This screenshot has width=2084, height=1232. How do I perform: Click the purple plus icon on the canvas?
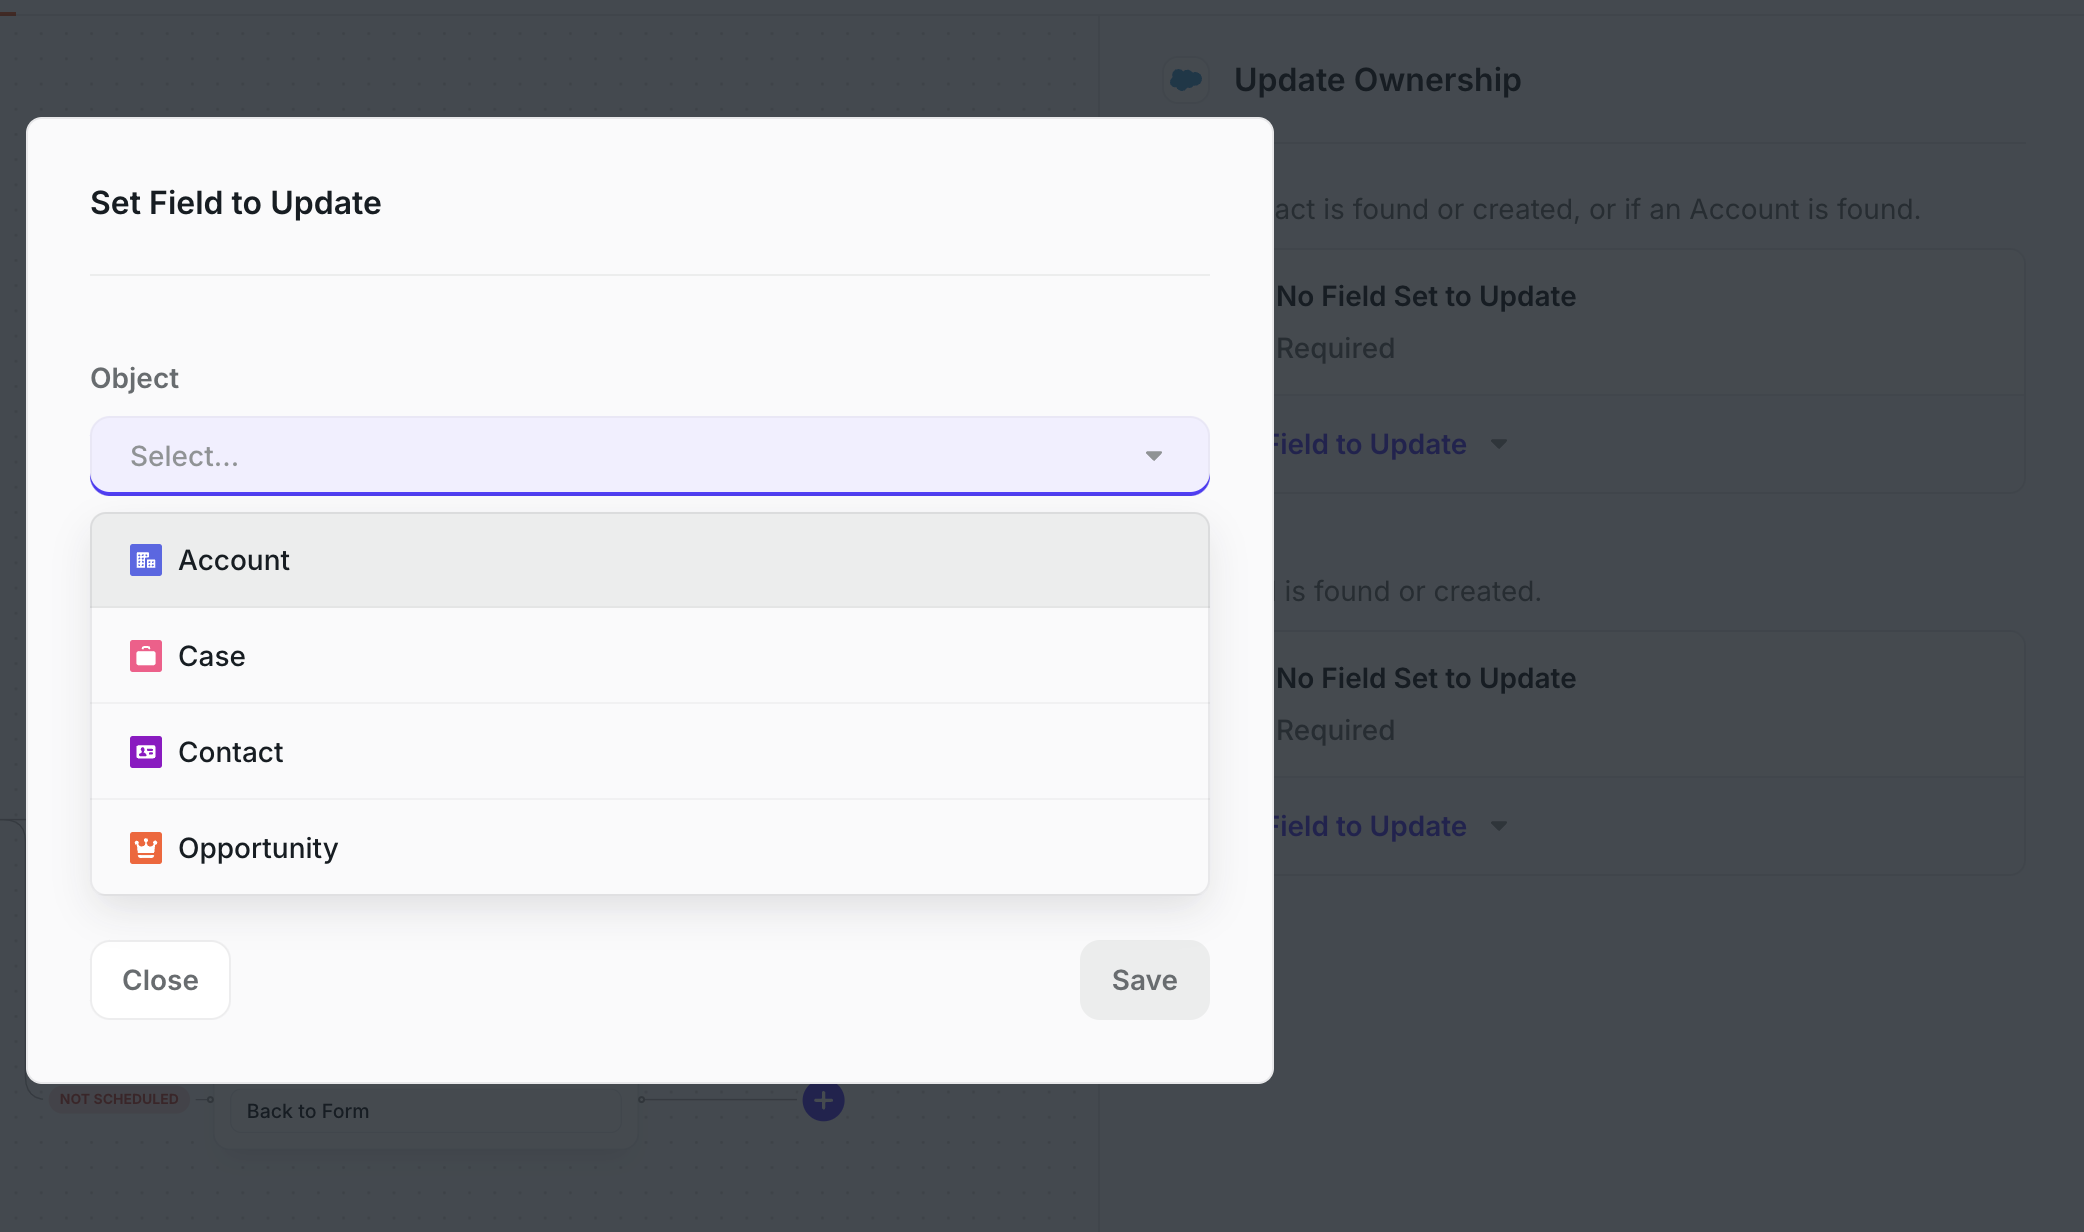click(x=822, y=1100)
